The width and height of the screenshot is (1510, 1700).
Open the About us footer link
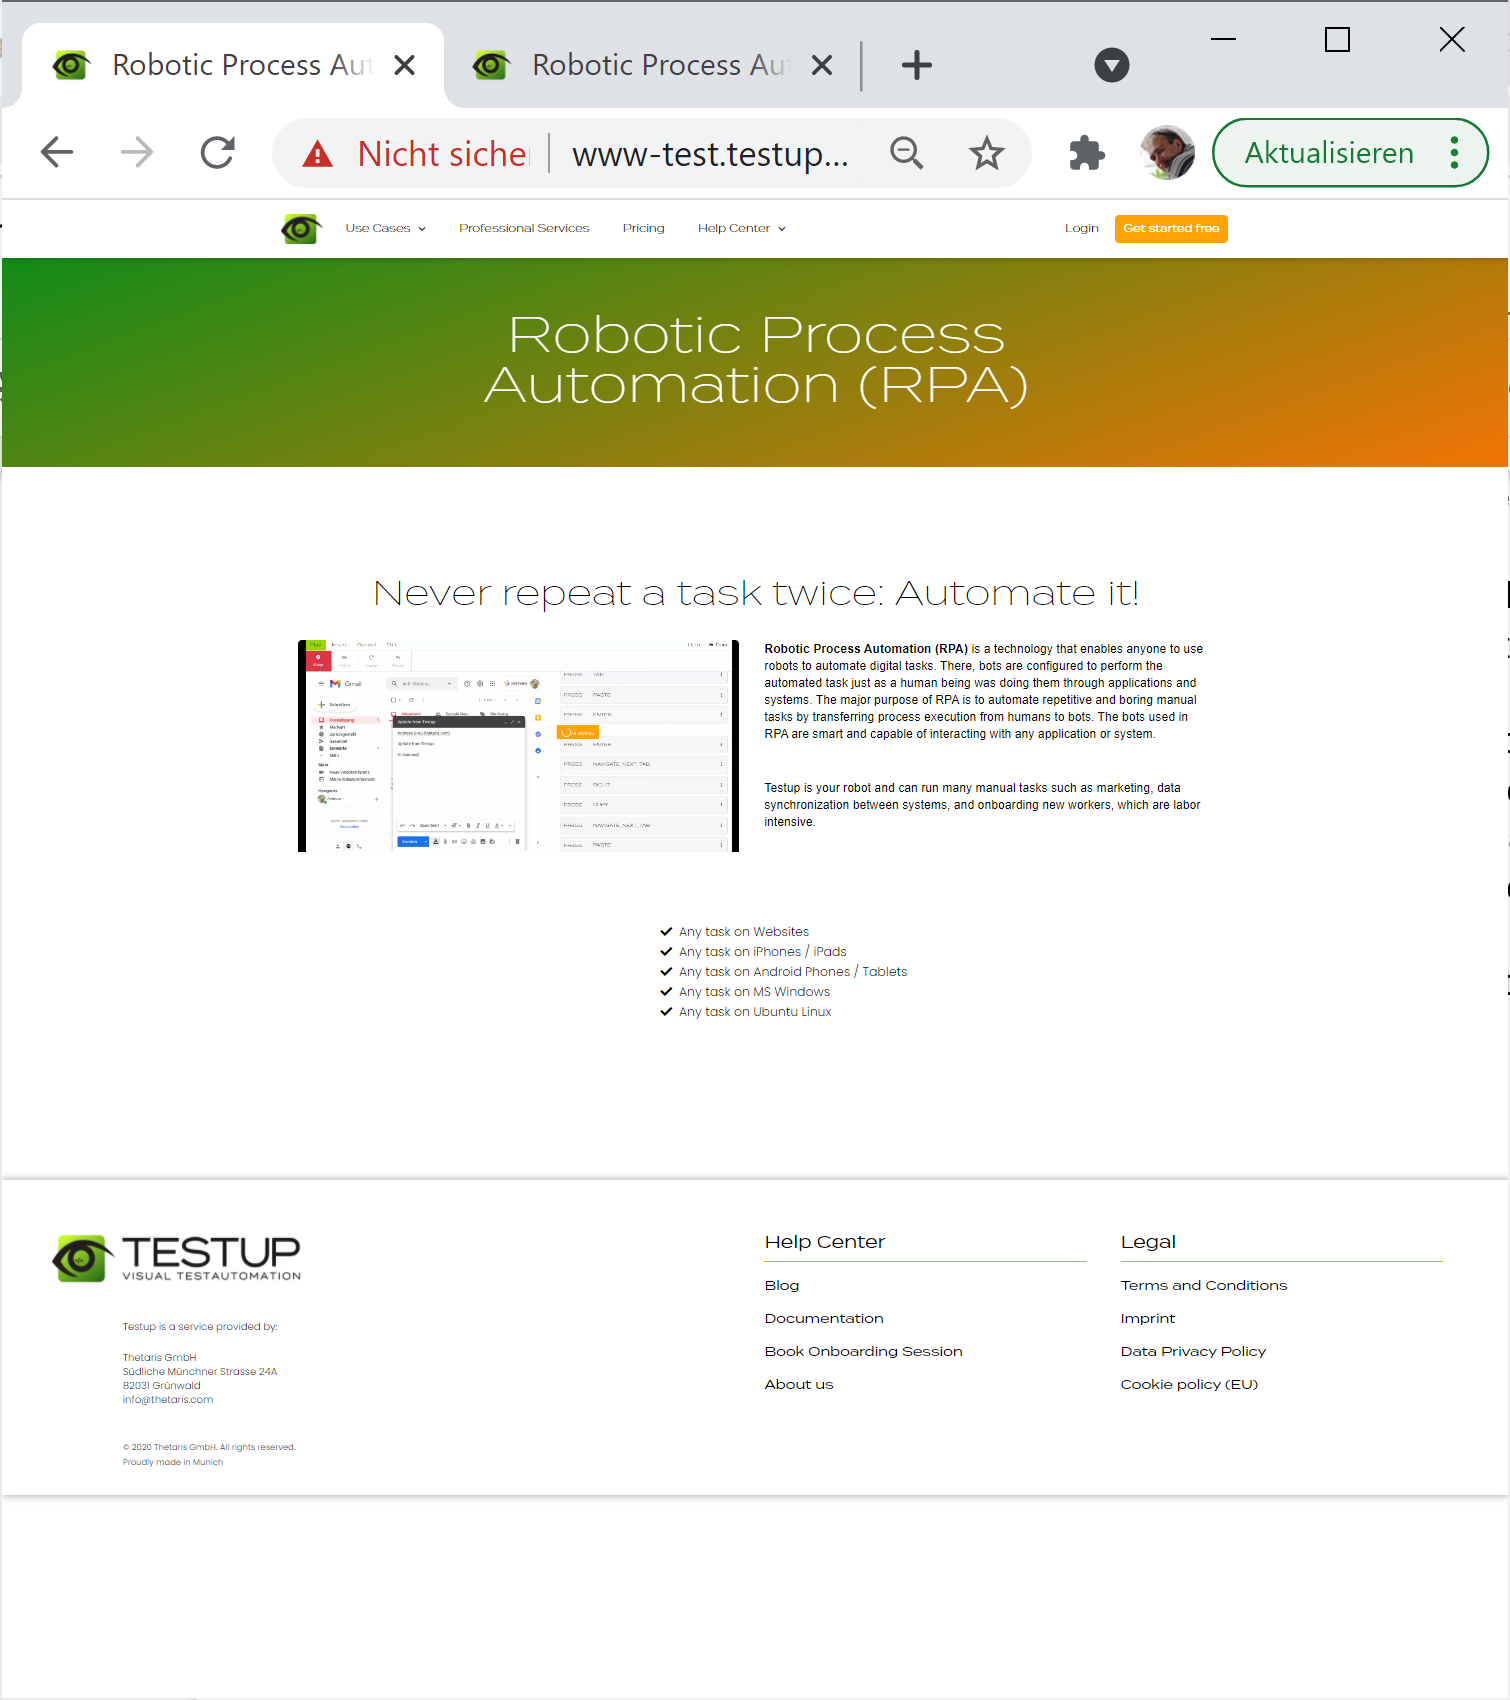tap(799, 1384)
